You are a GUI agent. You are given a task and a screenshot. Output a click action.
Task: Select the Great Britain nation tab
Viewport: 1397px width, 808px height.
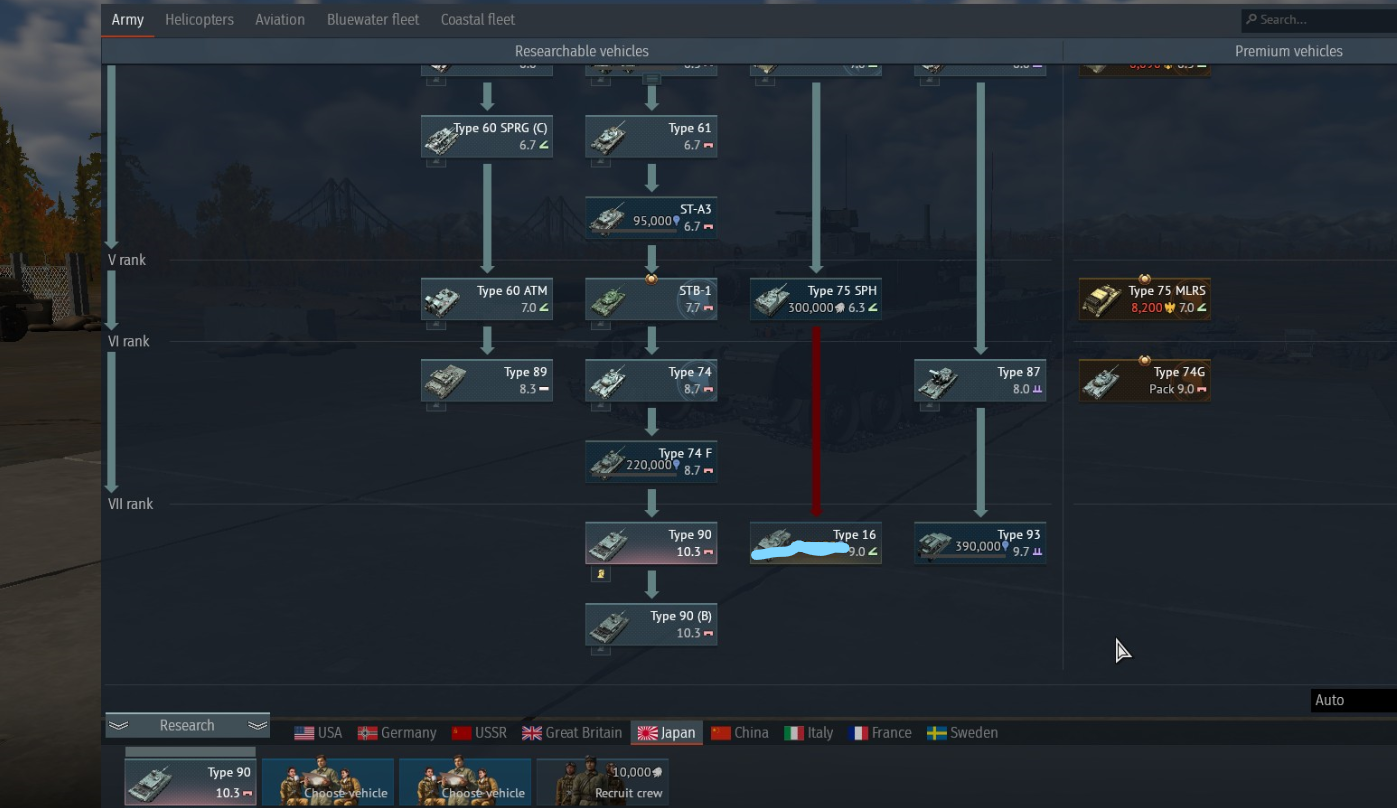570,733
